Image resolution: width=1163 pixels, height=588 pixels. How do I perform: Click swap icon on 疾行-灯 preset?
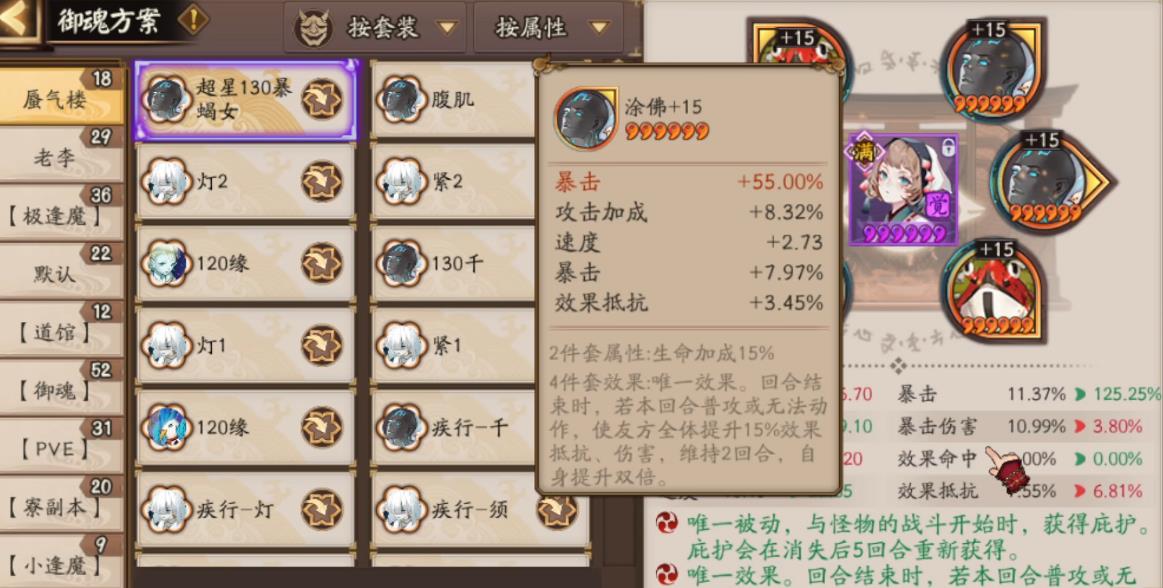322,509
